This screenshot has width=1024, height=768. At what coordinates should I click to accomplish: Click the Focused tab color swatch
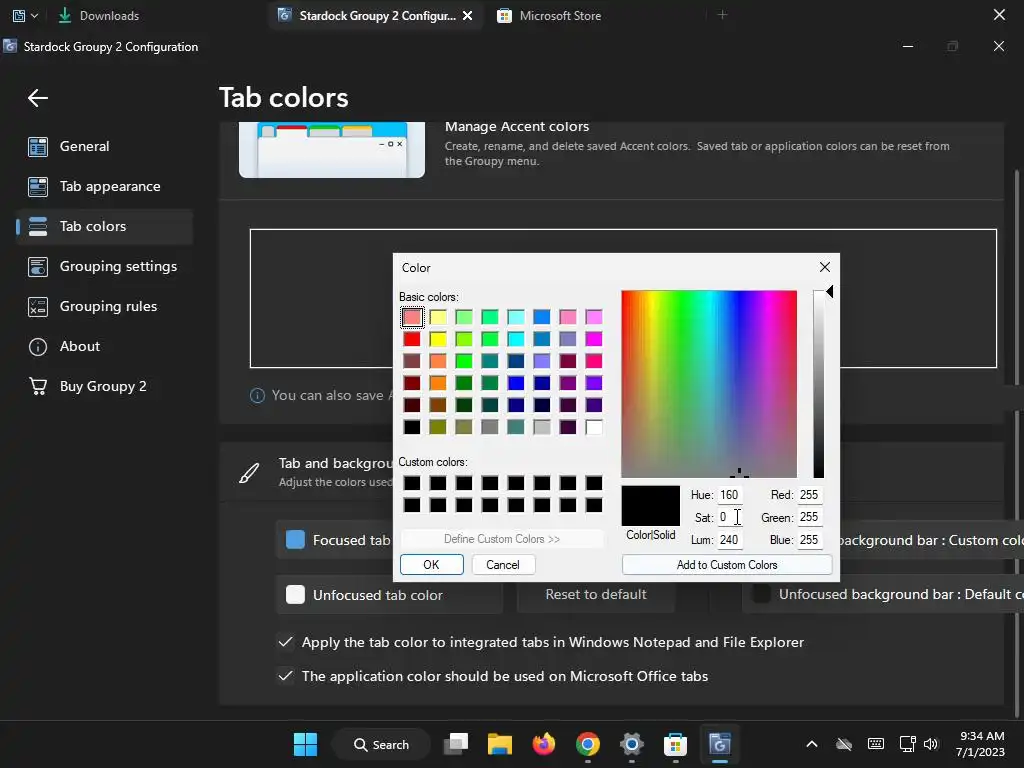[295, 539]
